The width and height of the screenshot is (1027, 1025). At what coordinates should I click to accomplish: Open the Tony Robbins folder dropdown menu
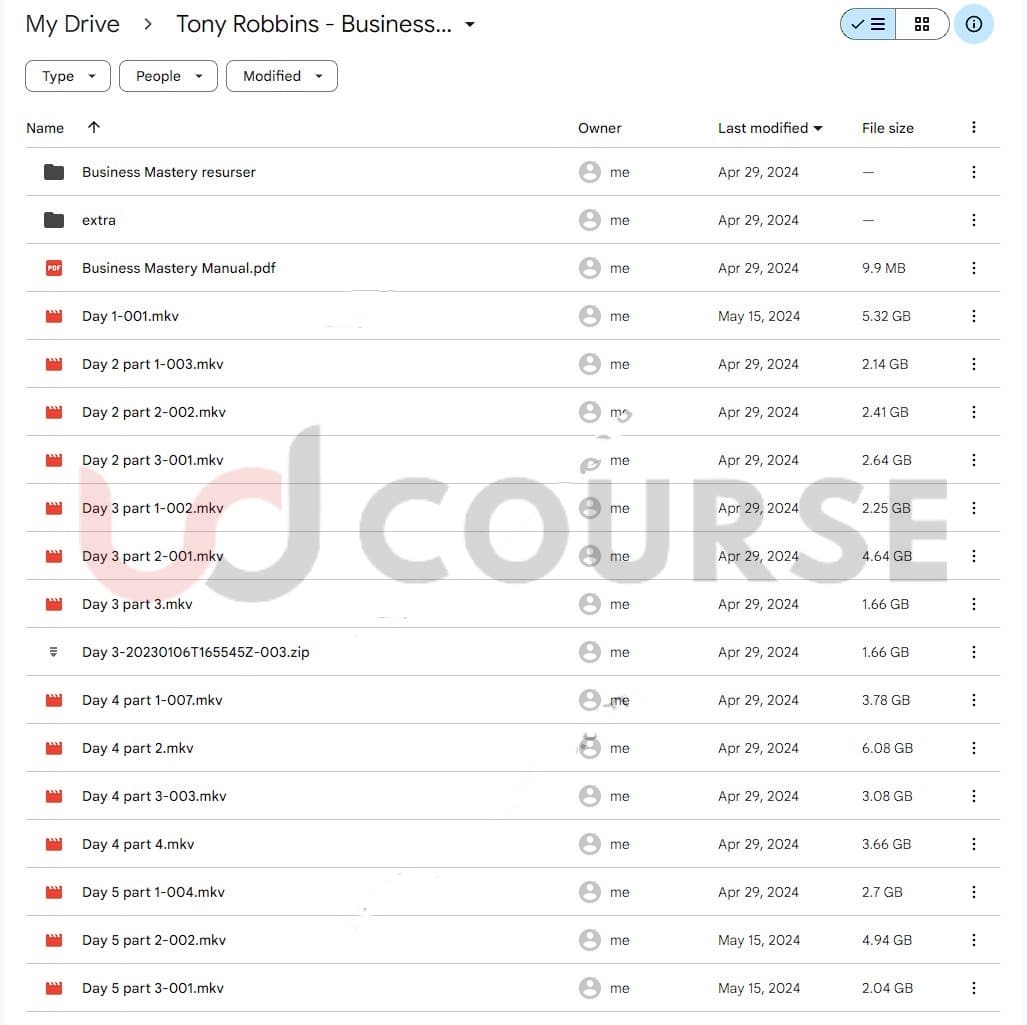pyautogui.click(x=470, y=25)
